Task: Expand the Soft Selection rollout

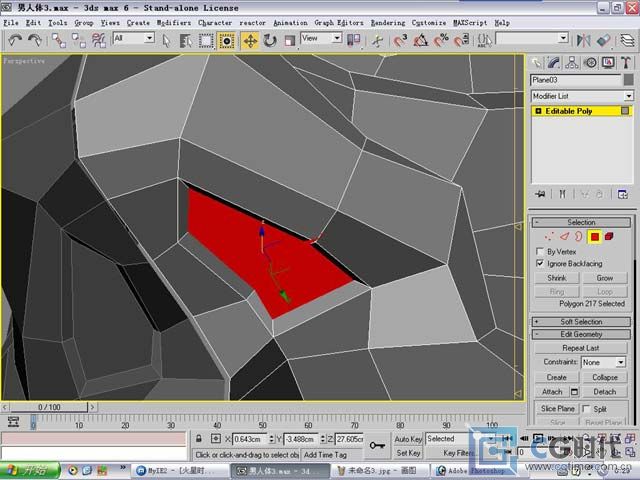Action: (581, 322)
